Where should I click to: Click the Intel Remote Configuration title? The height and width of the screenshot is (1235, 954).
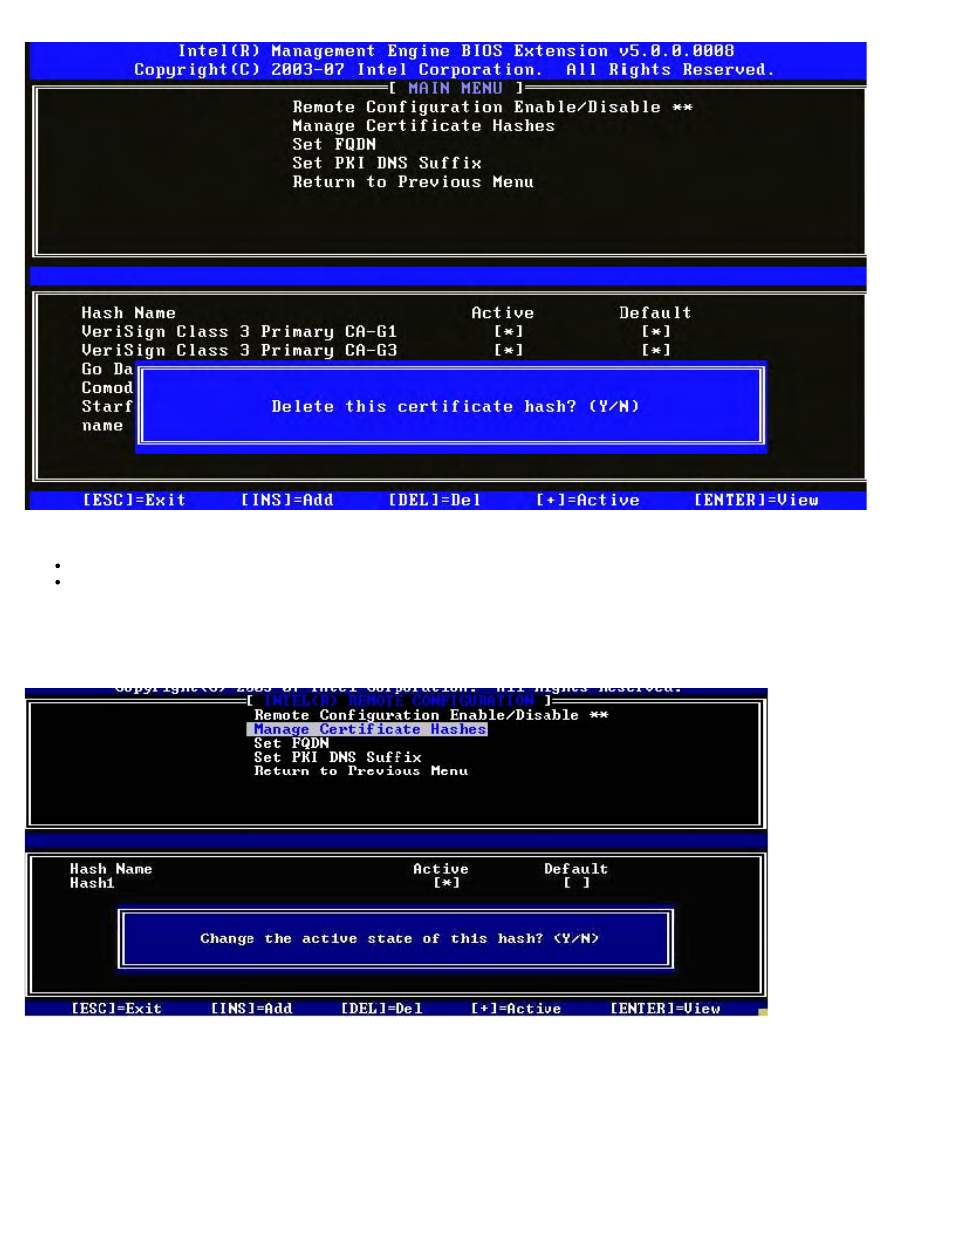[x=399, y=701]
